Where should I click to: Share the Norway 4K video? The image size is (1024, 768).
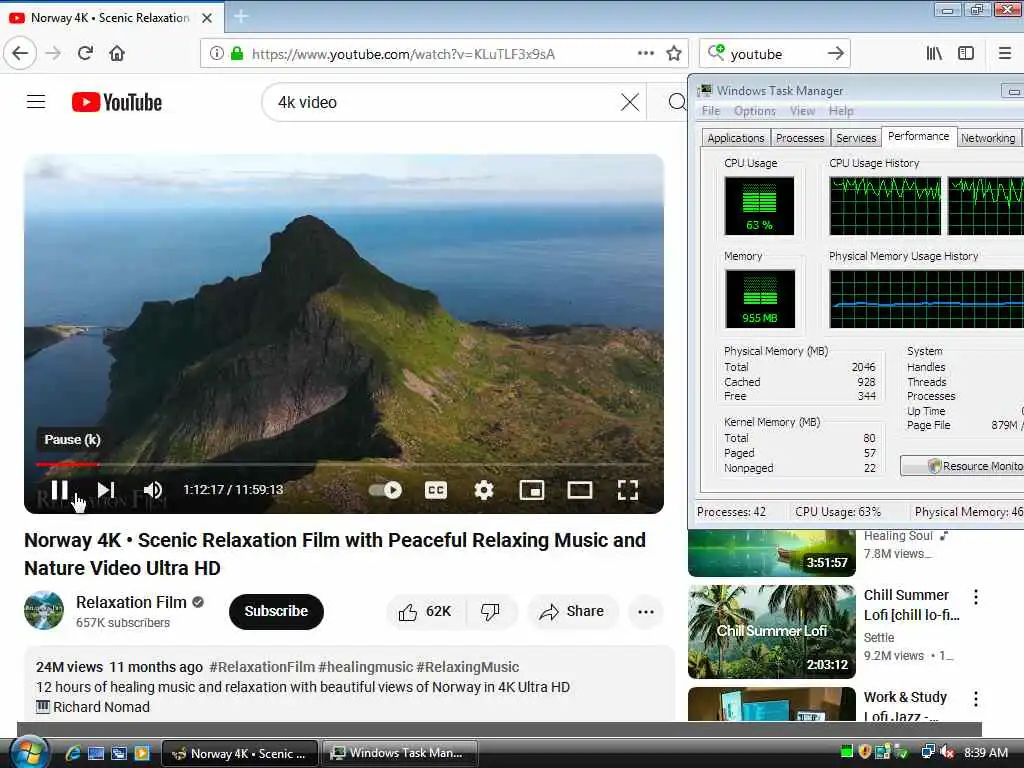coord(572,612)
